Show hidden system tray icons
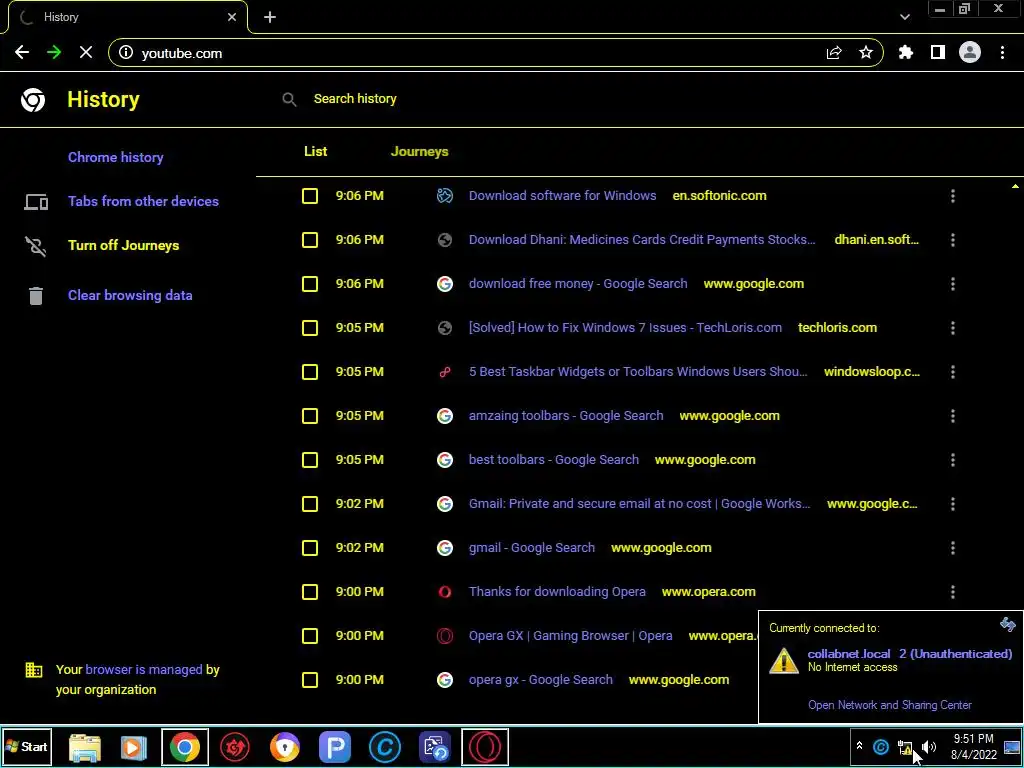The width and height of the screenshot is (1024, 768). (x=859, y=746)
